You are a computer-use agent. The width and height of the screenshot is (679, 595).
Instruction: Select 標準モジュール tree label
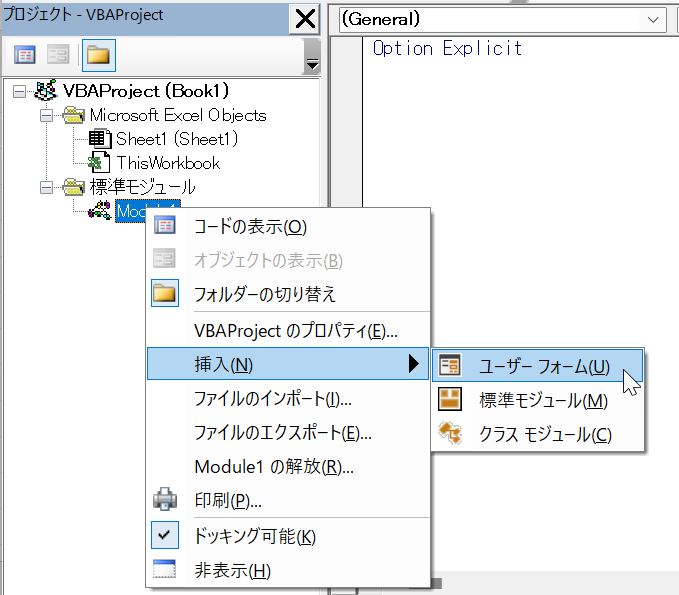point(142,187)
